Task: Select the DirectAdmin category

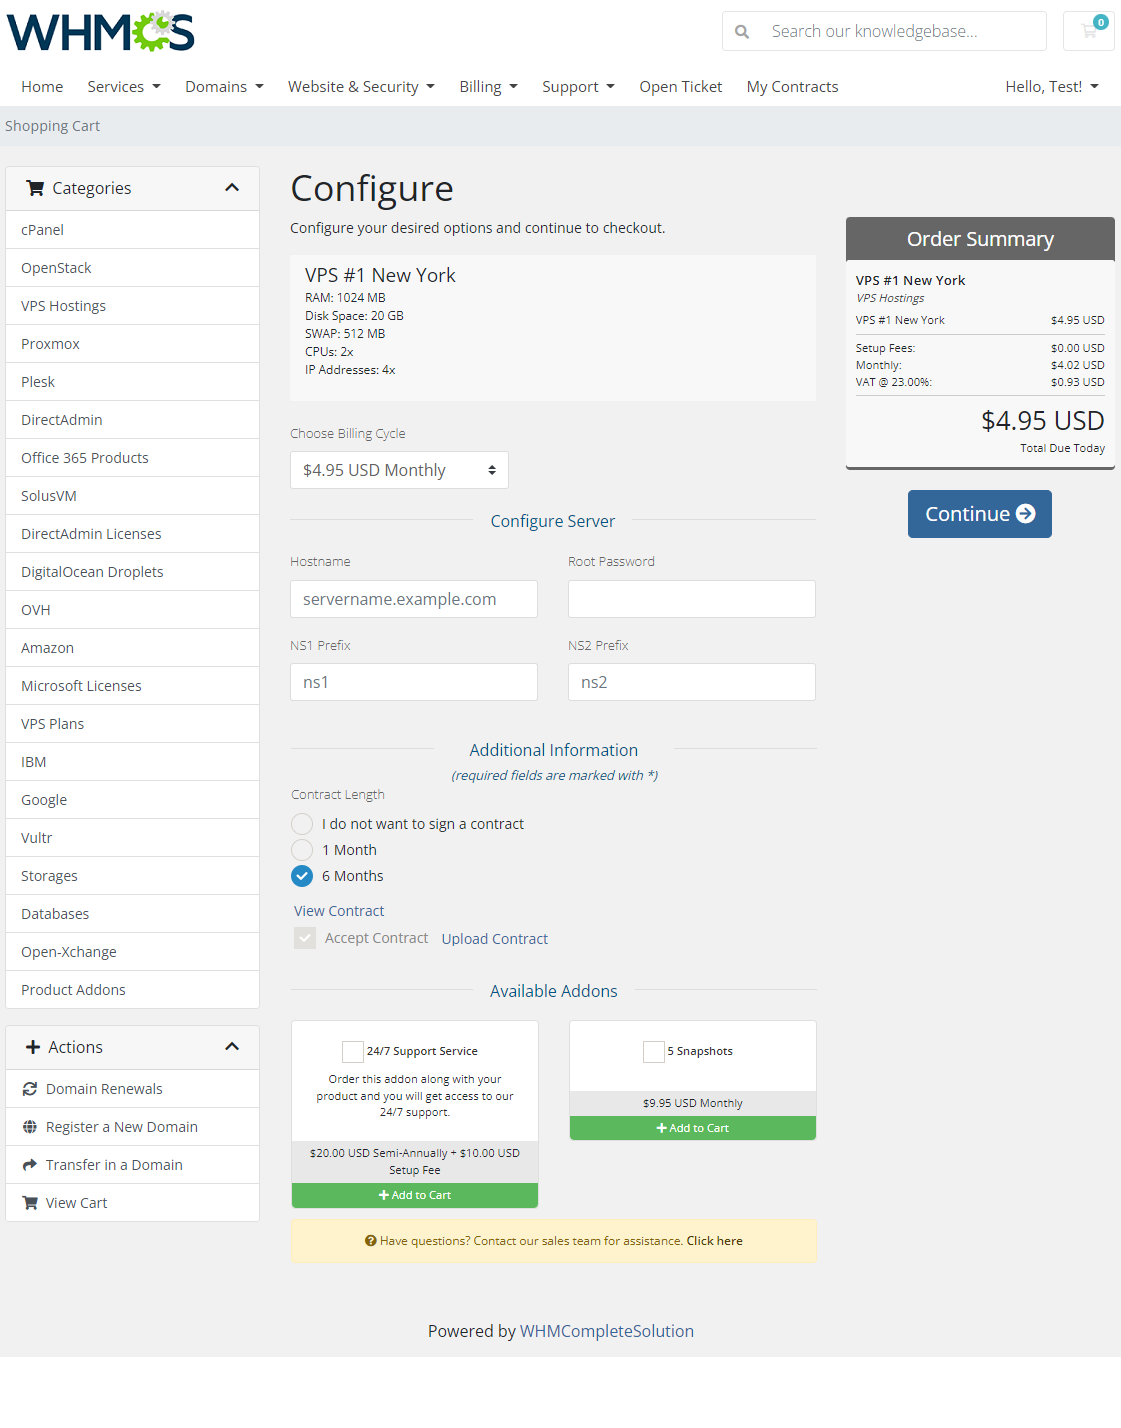Action: (x=132, y=420)
